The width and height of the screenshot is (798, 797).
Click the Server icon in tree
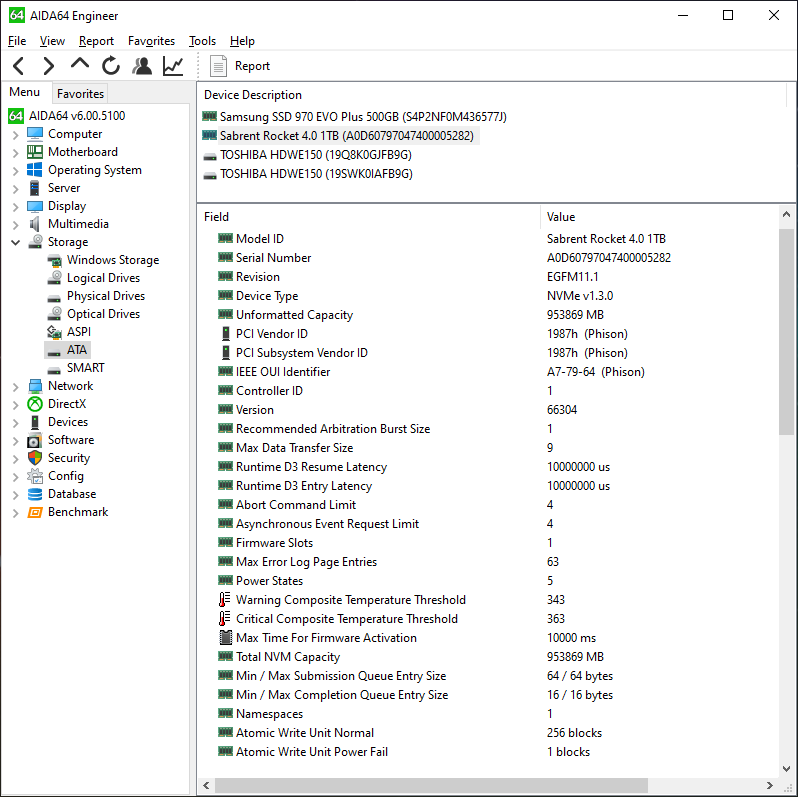[x=35, y=188]
